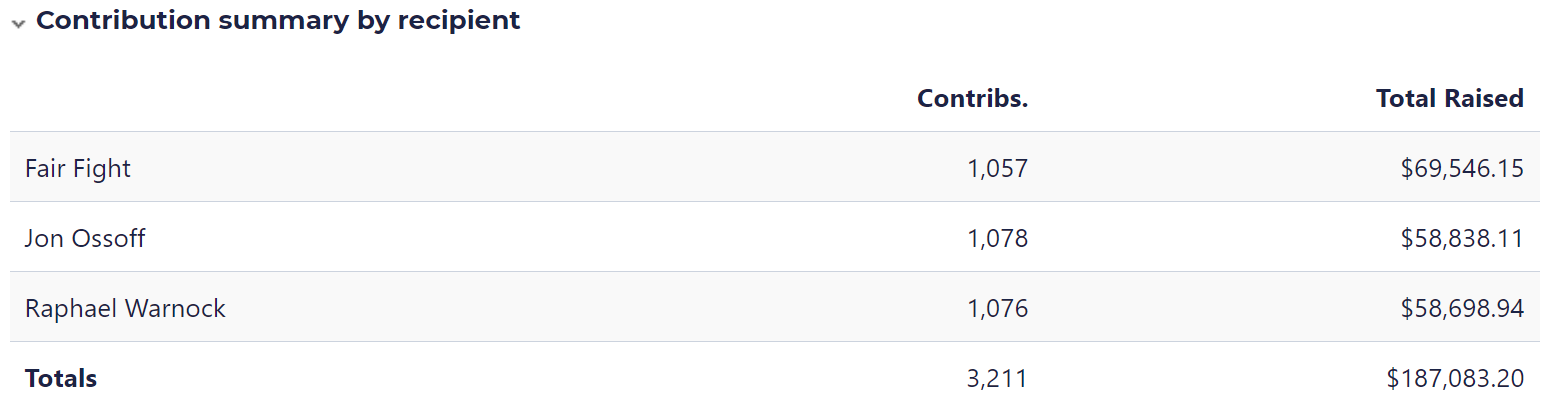
Task: Click Jon Ossoff's 1,078 contributions value
Action: [997, 238]
